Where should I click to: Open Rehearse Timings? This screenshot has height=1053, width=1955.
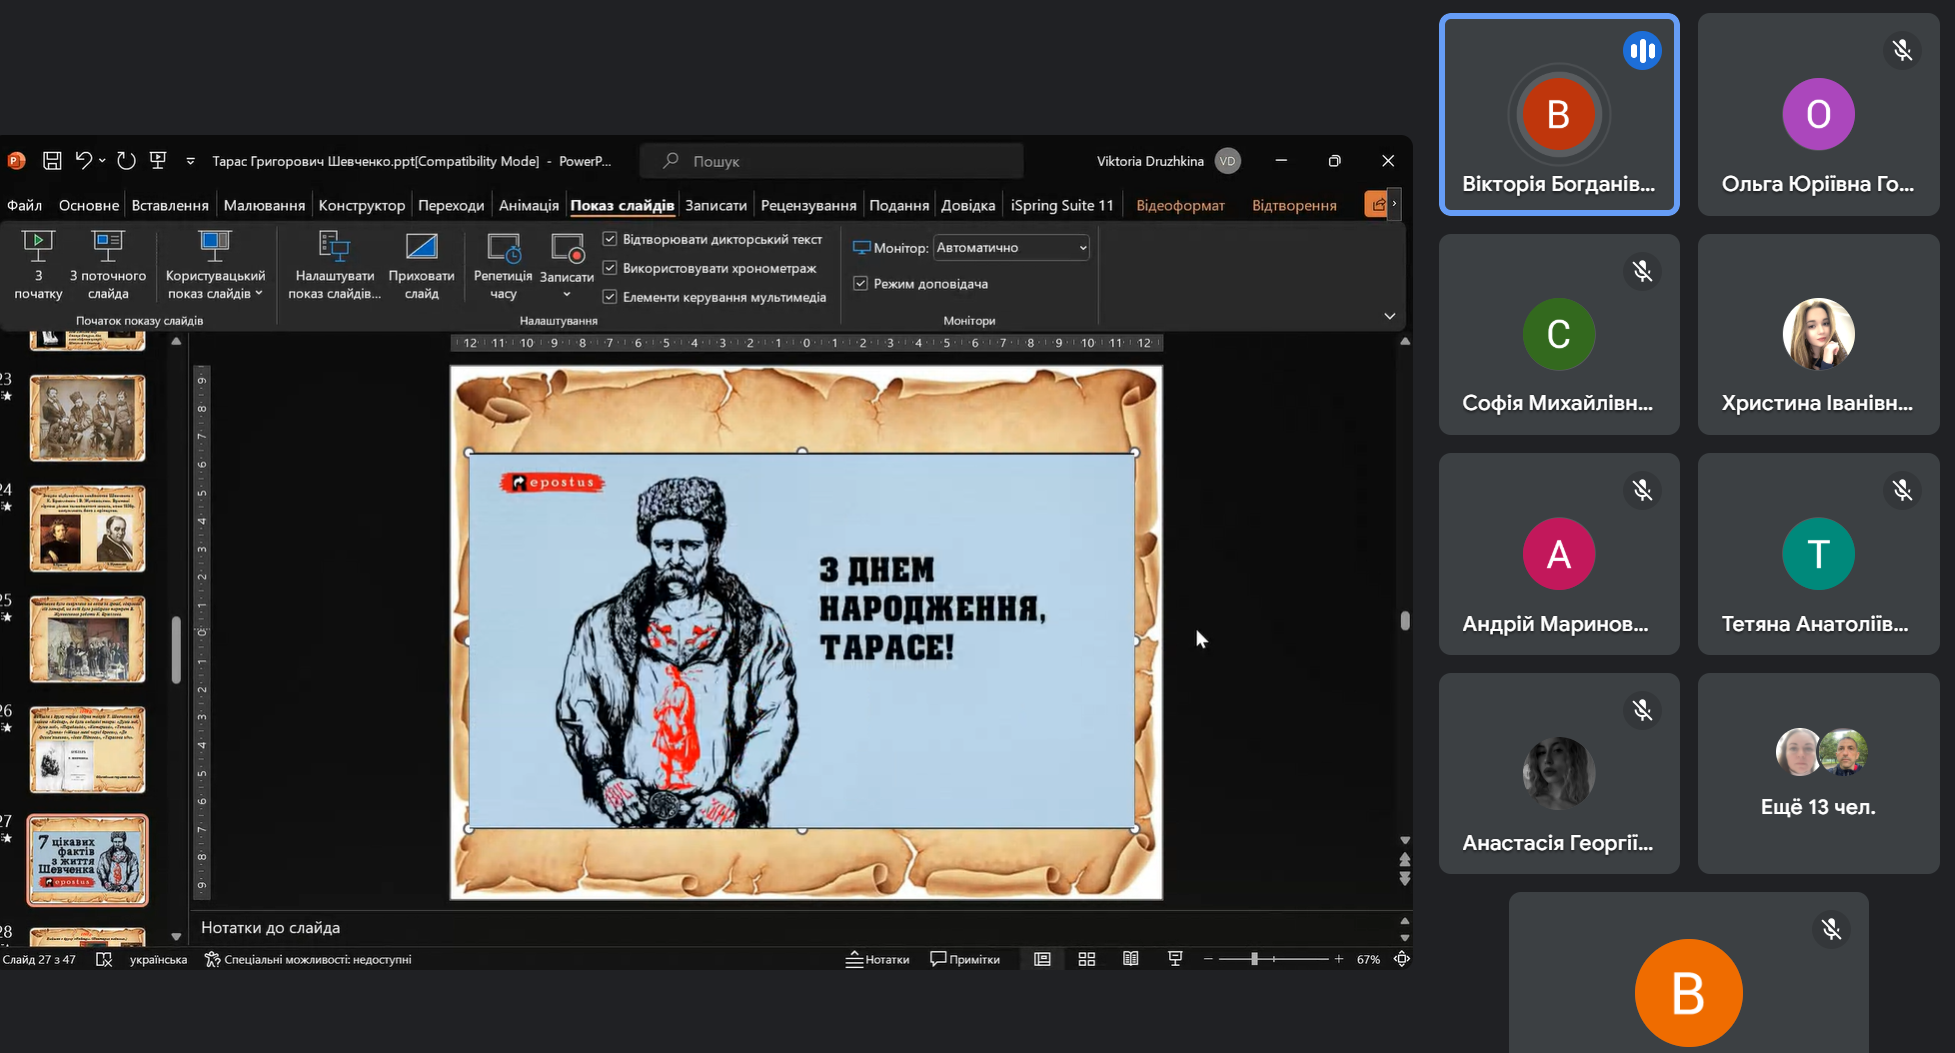click(503, 265)
